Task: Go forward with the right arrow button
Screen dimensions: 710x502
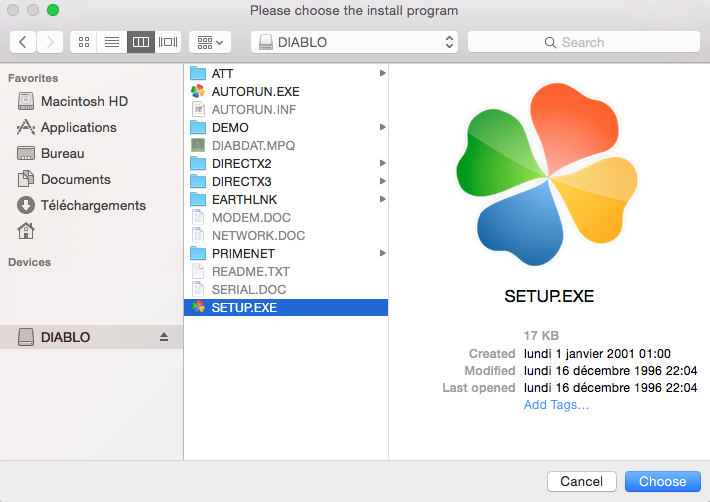Action: [50, 42]
